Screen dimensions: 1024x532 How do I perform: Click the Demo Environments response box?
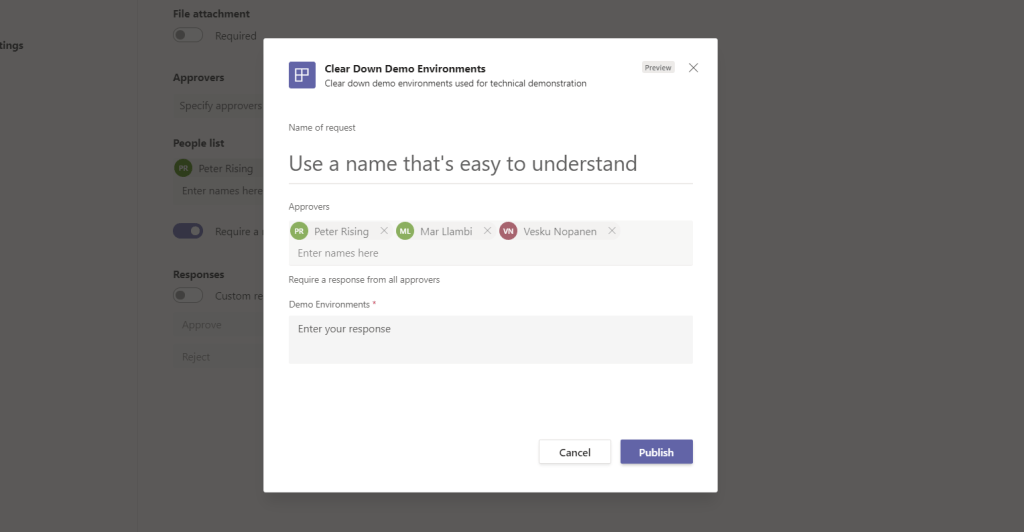490,339
